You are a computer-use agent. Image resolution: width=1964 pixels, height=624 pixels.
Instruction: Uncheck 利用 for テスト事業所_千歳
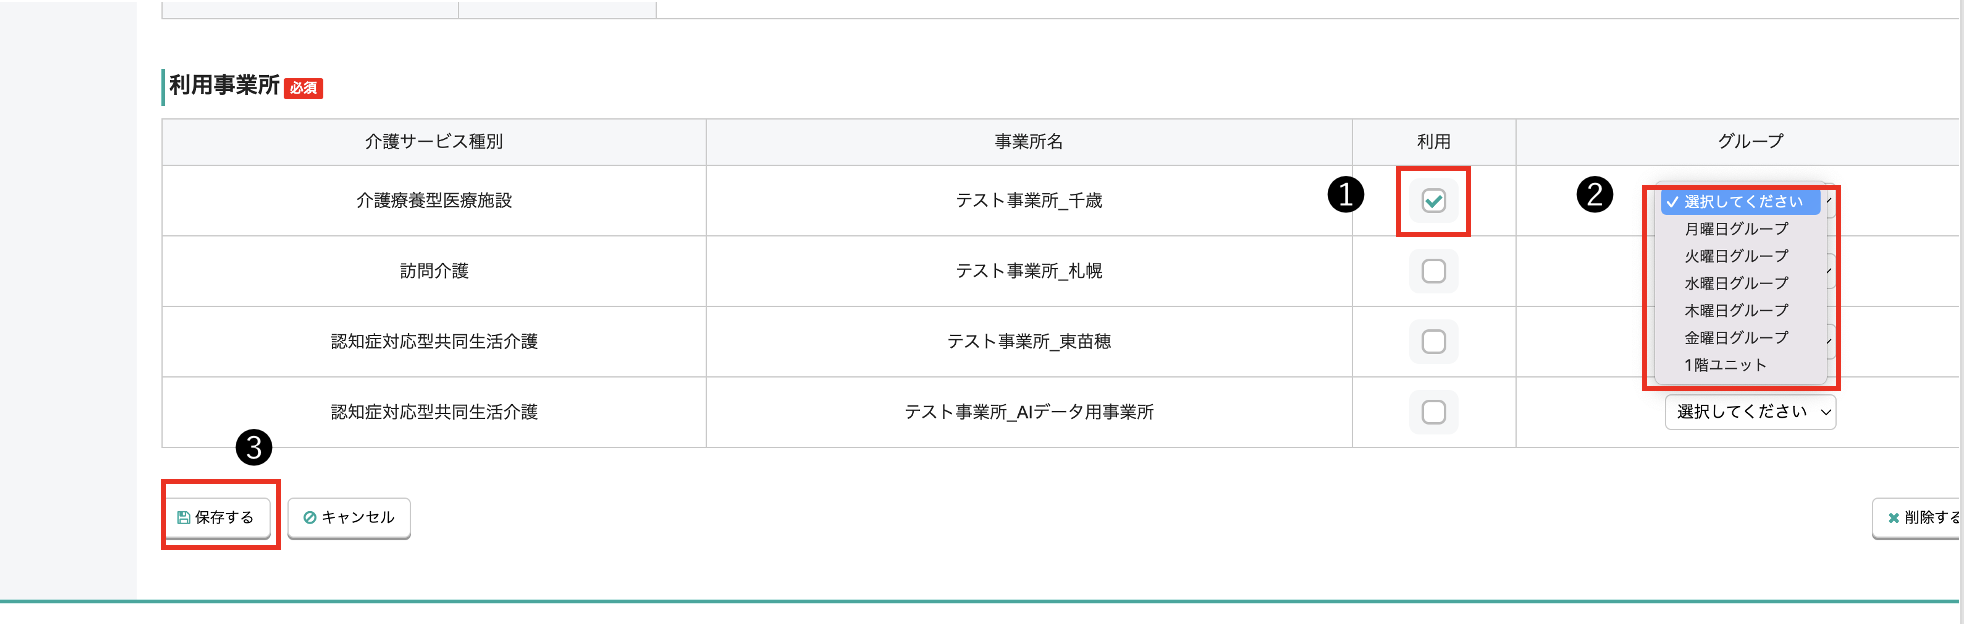click(x=1433, y=200)
